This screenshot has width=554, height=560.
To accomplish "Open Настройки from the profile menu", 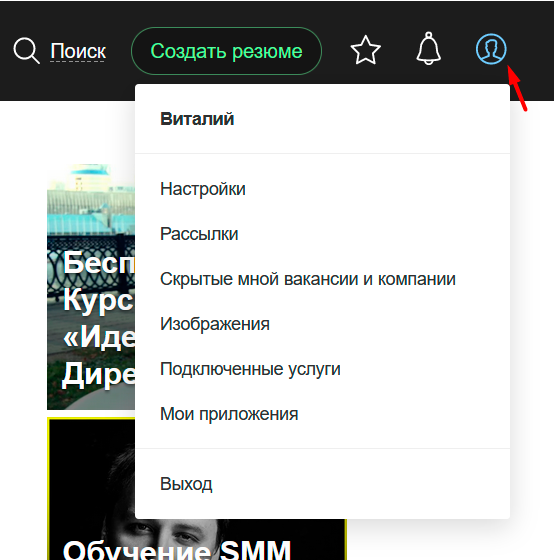I will (203, 189).
